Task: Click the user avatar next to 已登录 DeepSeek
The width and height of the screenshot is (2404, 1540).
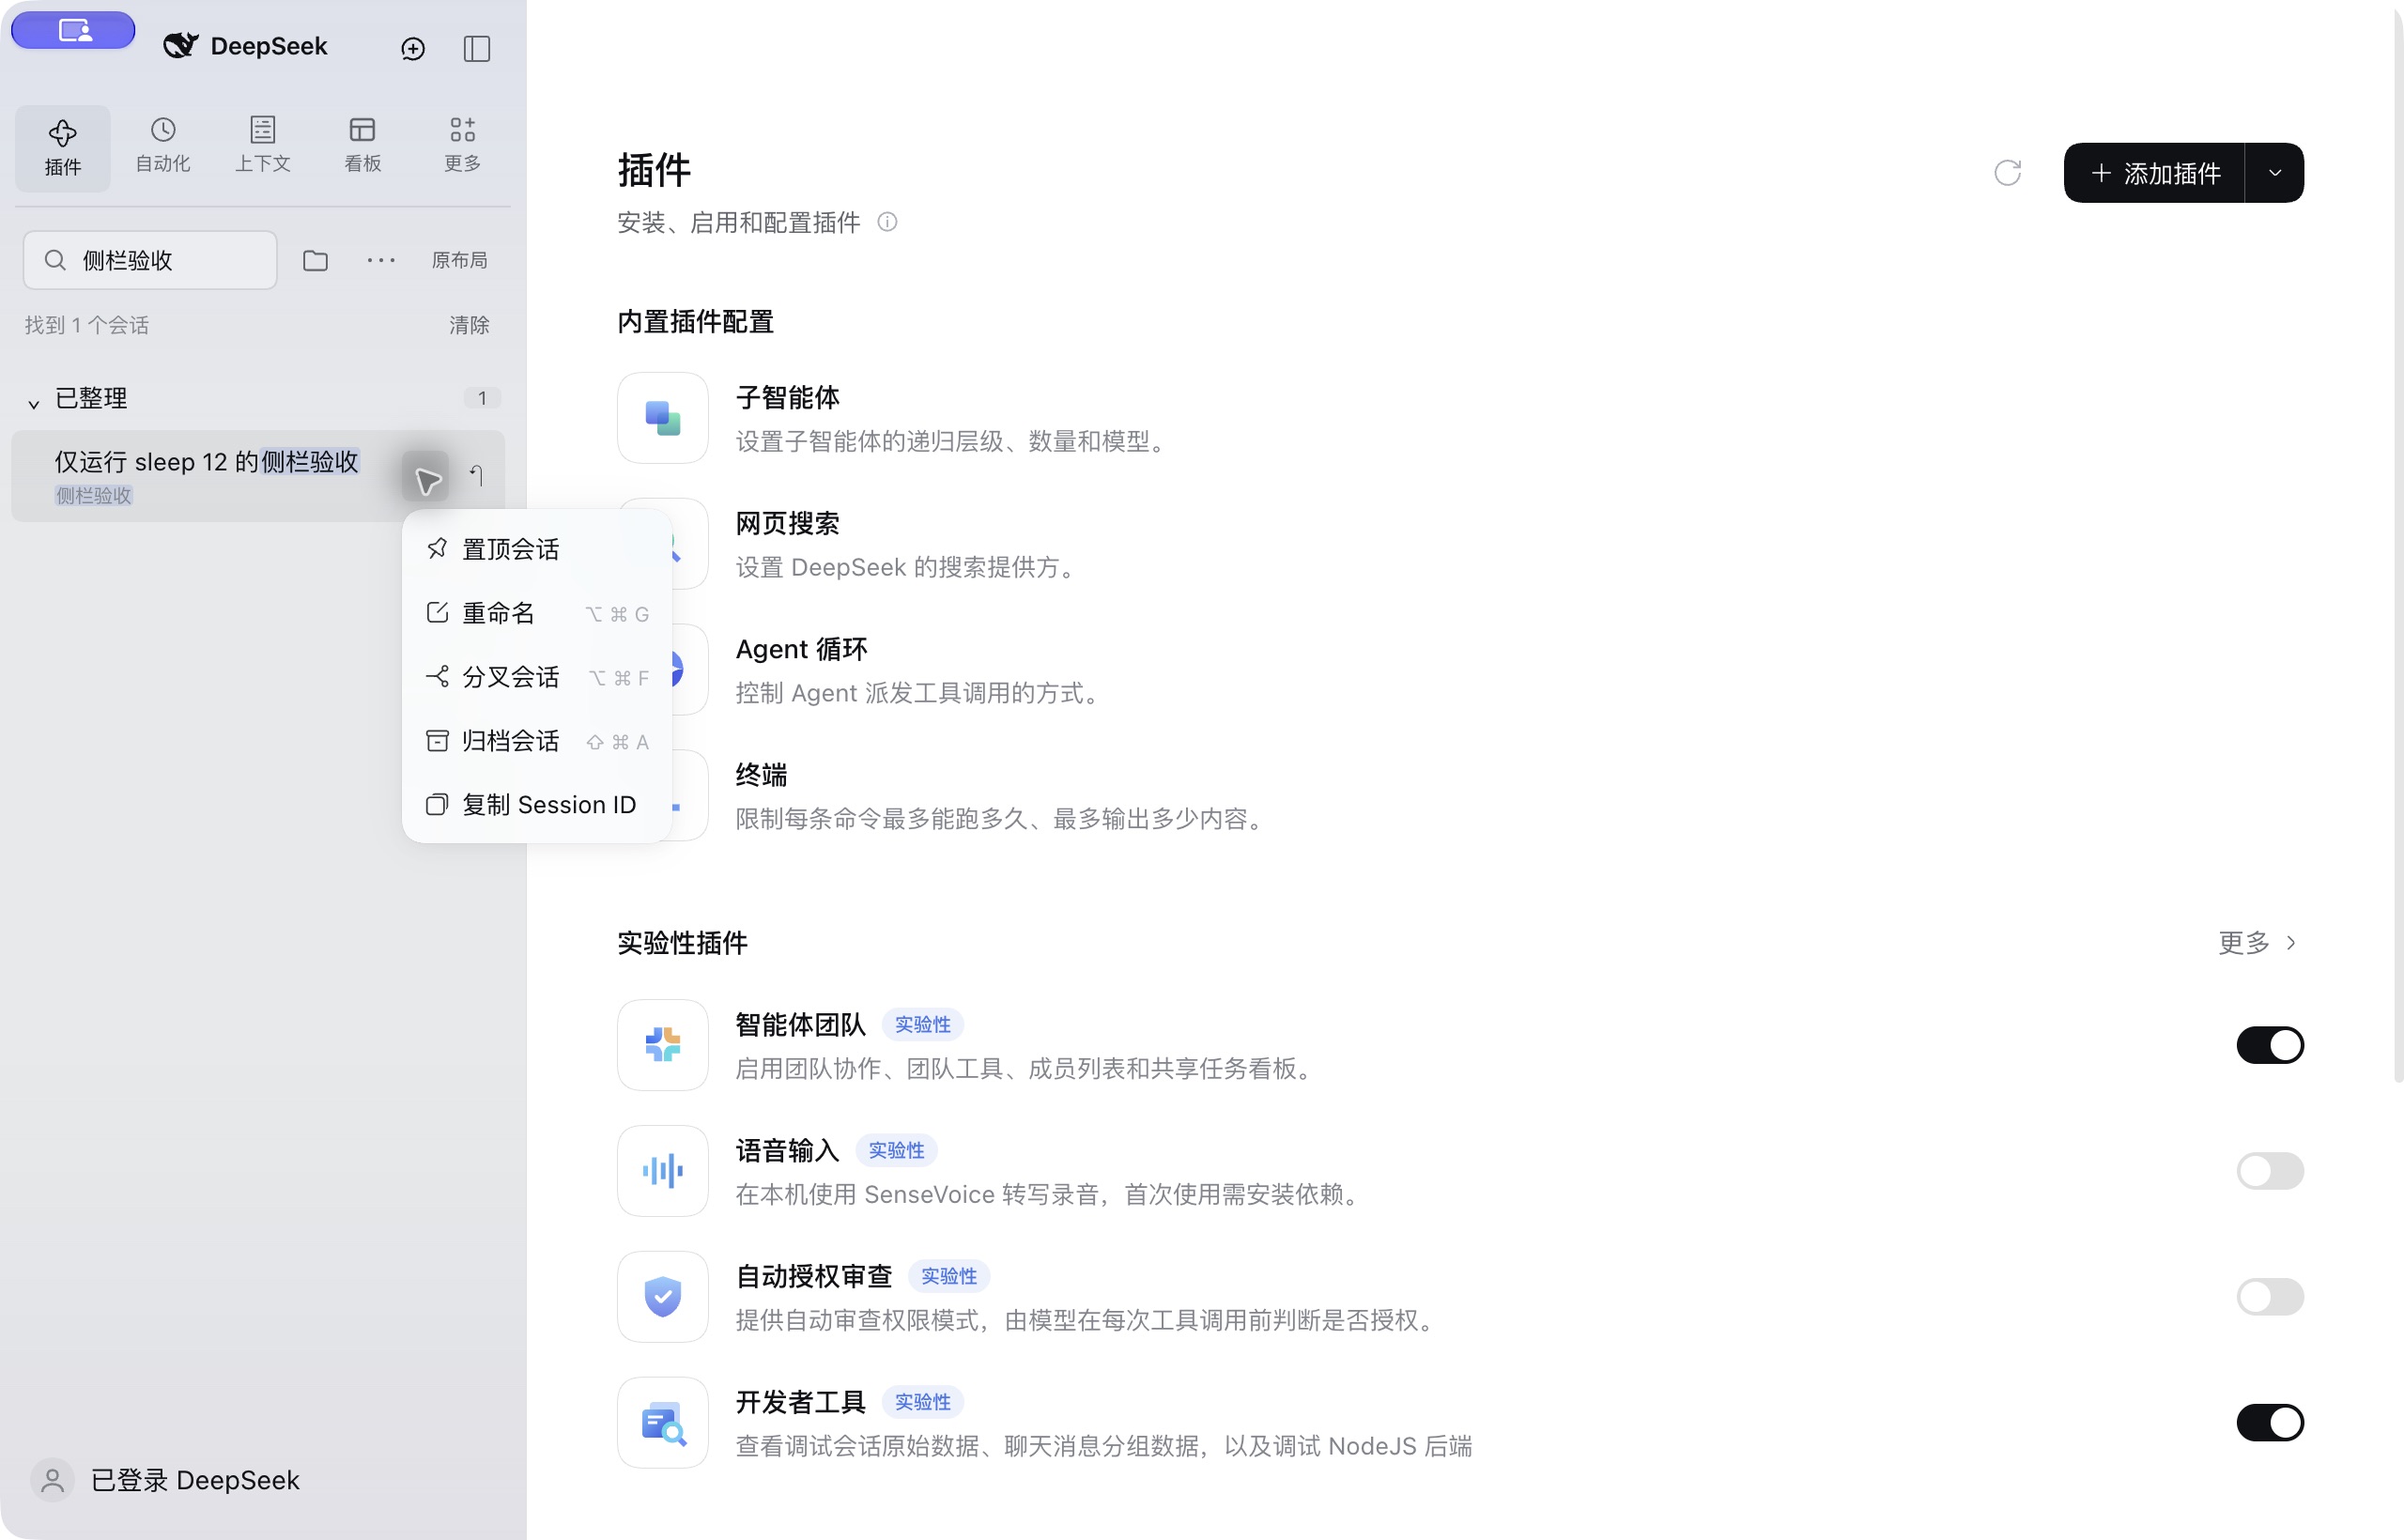Action: 52,1480
